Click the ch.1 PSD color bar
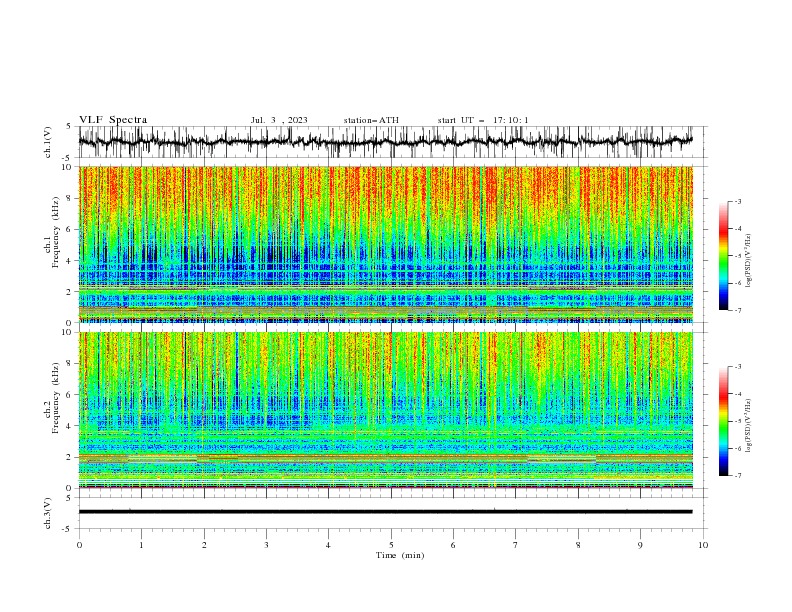Viewport: 792px width, 612px height. [723, 256]
